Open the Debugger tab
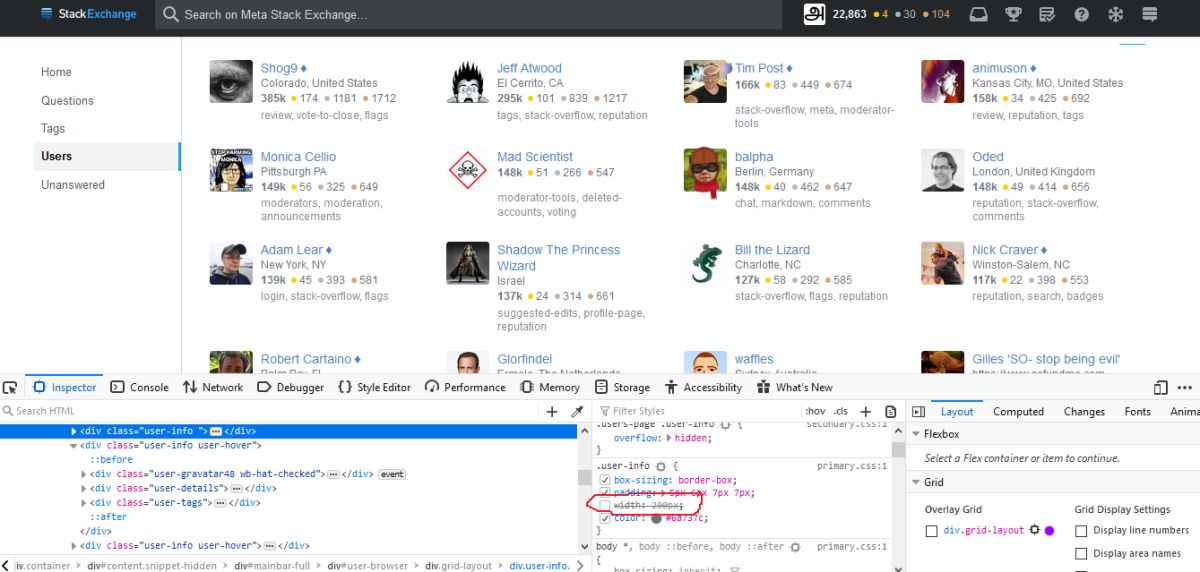 coord(290,387)
